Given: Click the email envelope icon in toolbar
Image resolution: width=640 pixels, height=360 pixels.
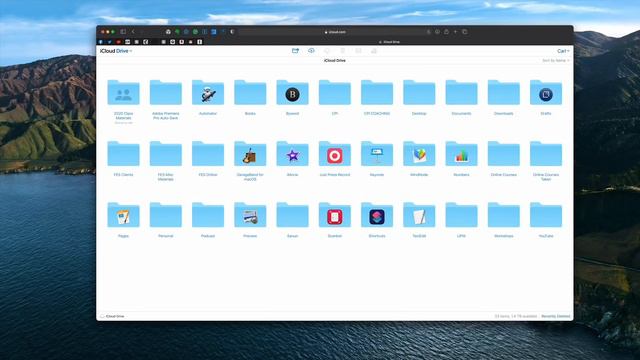Looking at the screenshot, I should click(358, 51).
